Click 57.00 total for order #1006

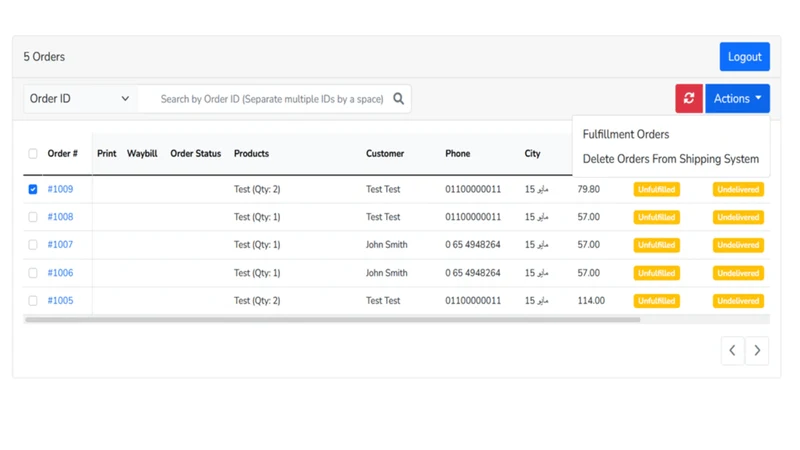(x=588, y=273)
